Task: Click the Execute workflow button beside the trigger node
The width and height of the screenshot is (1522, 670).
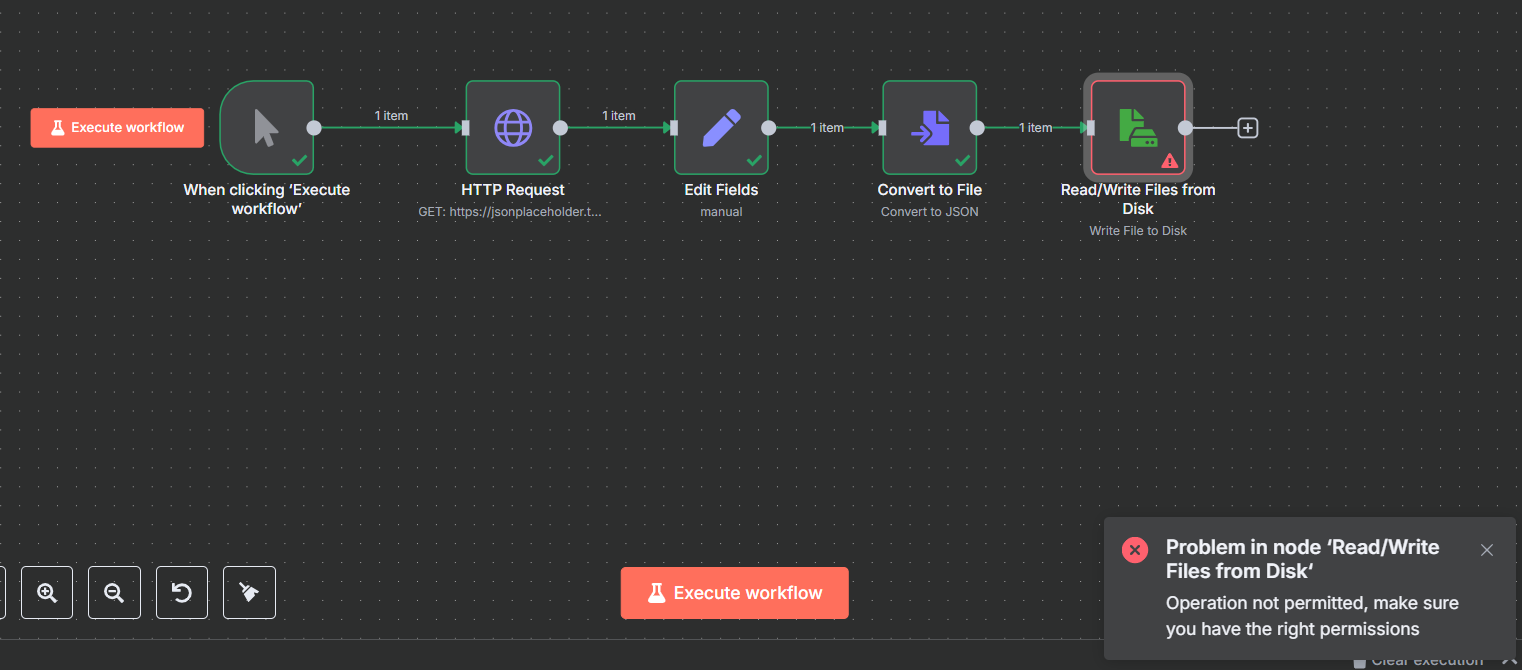Action: [117, 128]
